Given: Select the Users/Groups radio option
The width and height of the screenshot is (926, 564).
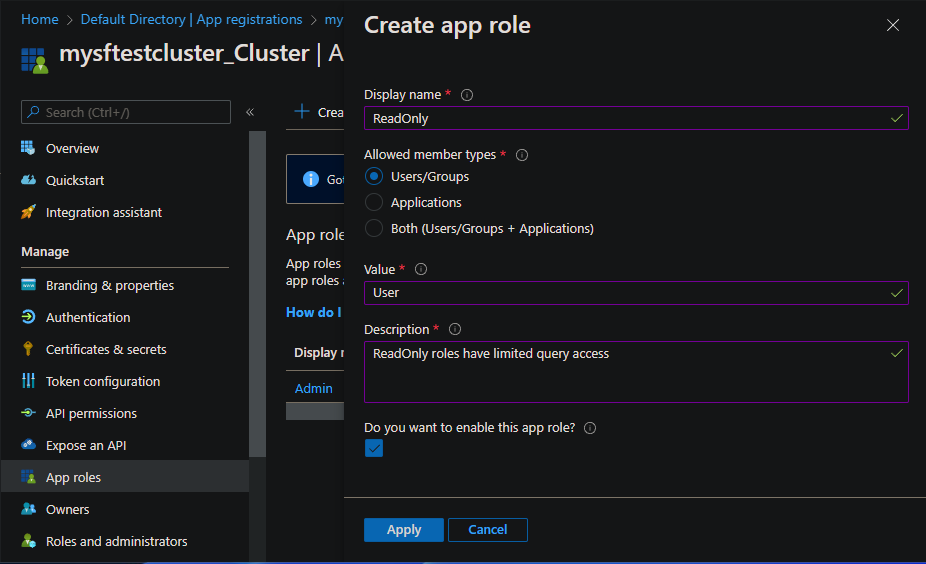Looking at the screenshot, I should (x=374, y=177).
